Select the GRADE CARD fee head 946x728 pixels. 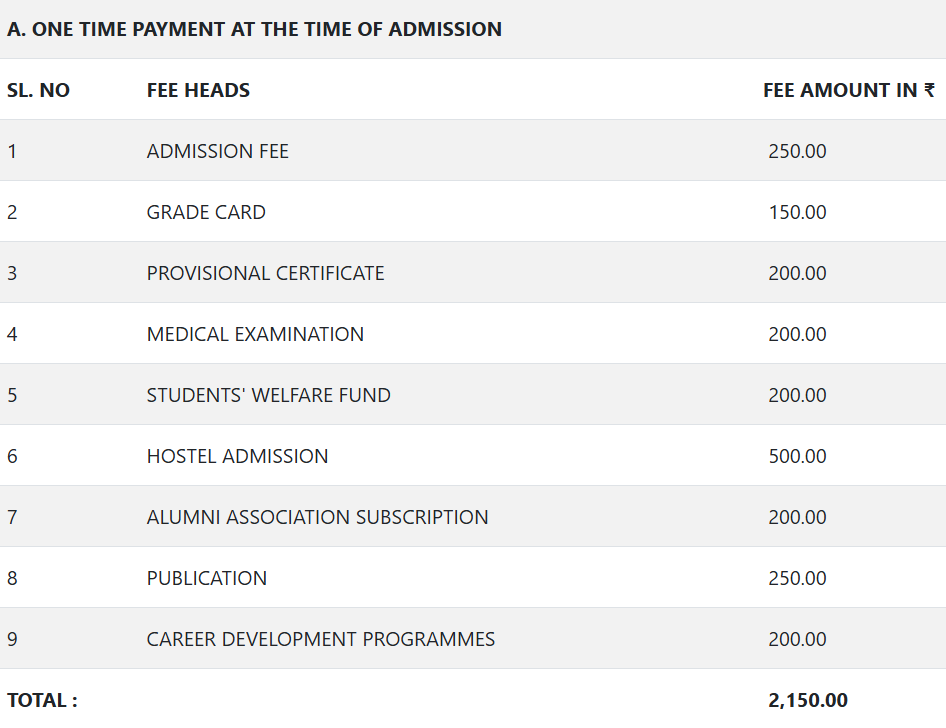point(206,212)
